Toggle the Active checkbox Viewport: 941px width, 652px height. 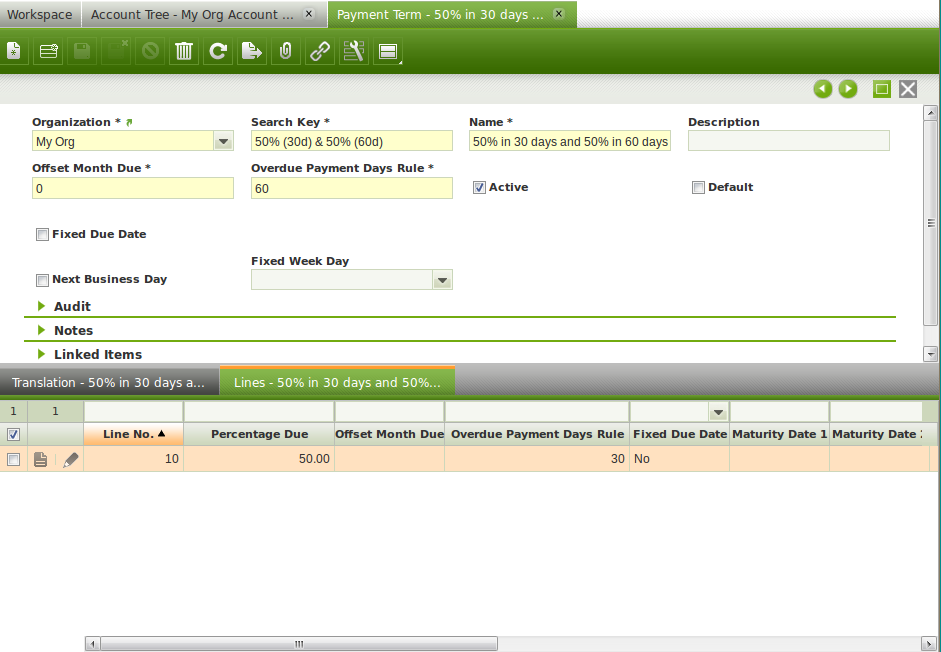point(479,187)
